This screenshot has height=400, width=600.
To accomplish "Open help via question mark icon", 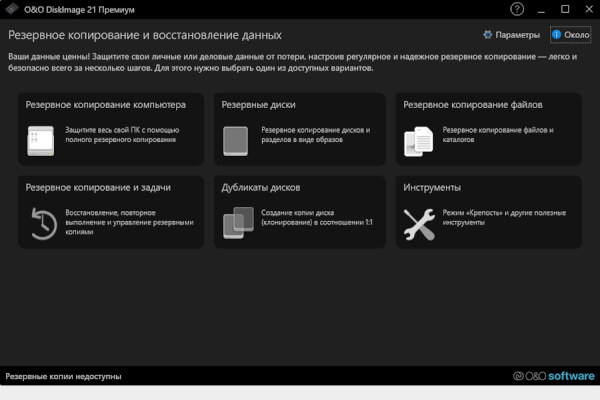I will tap(517, 9).
